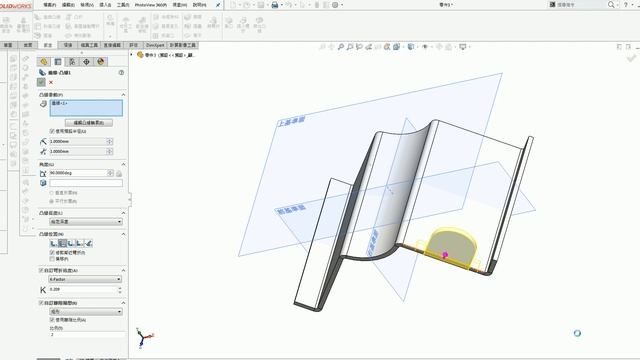Click the gap distance spinner arrows
Screen dimensions: 640x360
click(110, 151)
